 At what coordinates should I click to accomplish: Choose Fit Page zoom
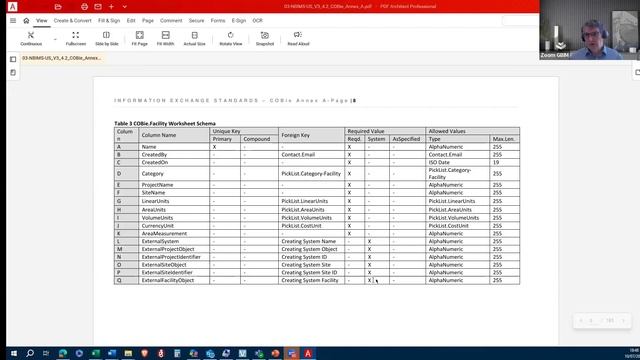coord(140,38)
